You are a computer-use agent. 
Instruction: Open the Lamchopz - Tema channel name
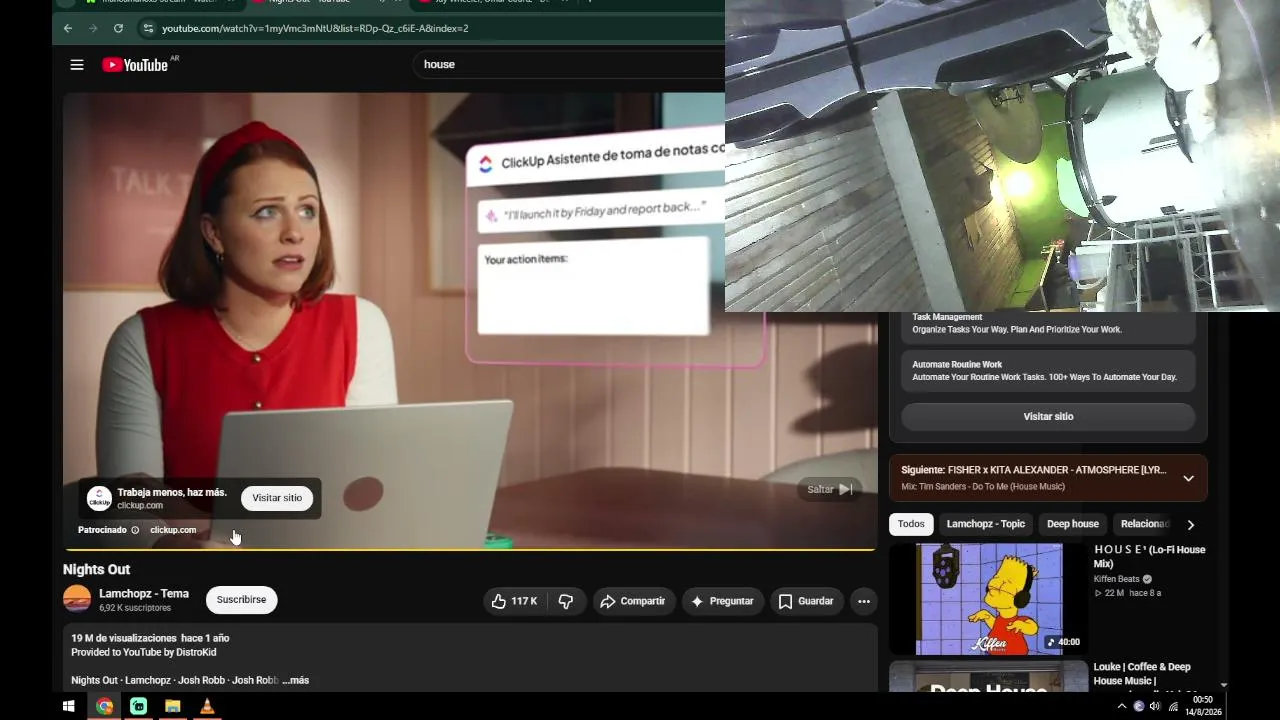[144, 594]
